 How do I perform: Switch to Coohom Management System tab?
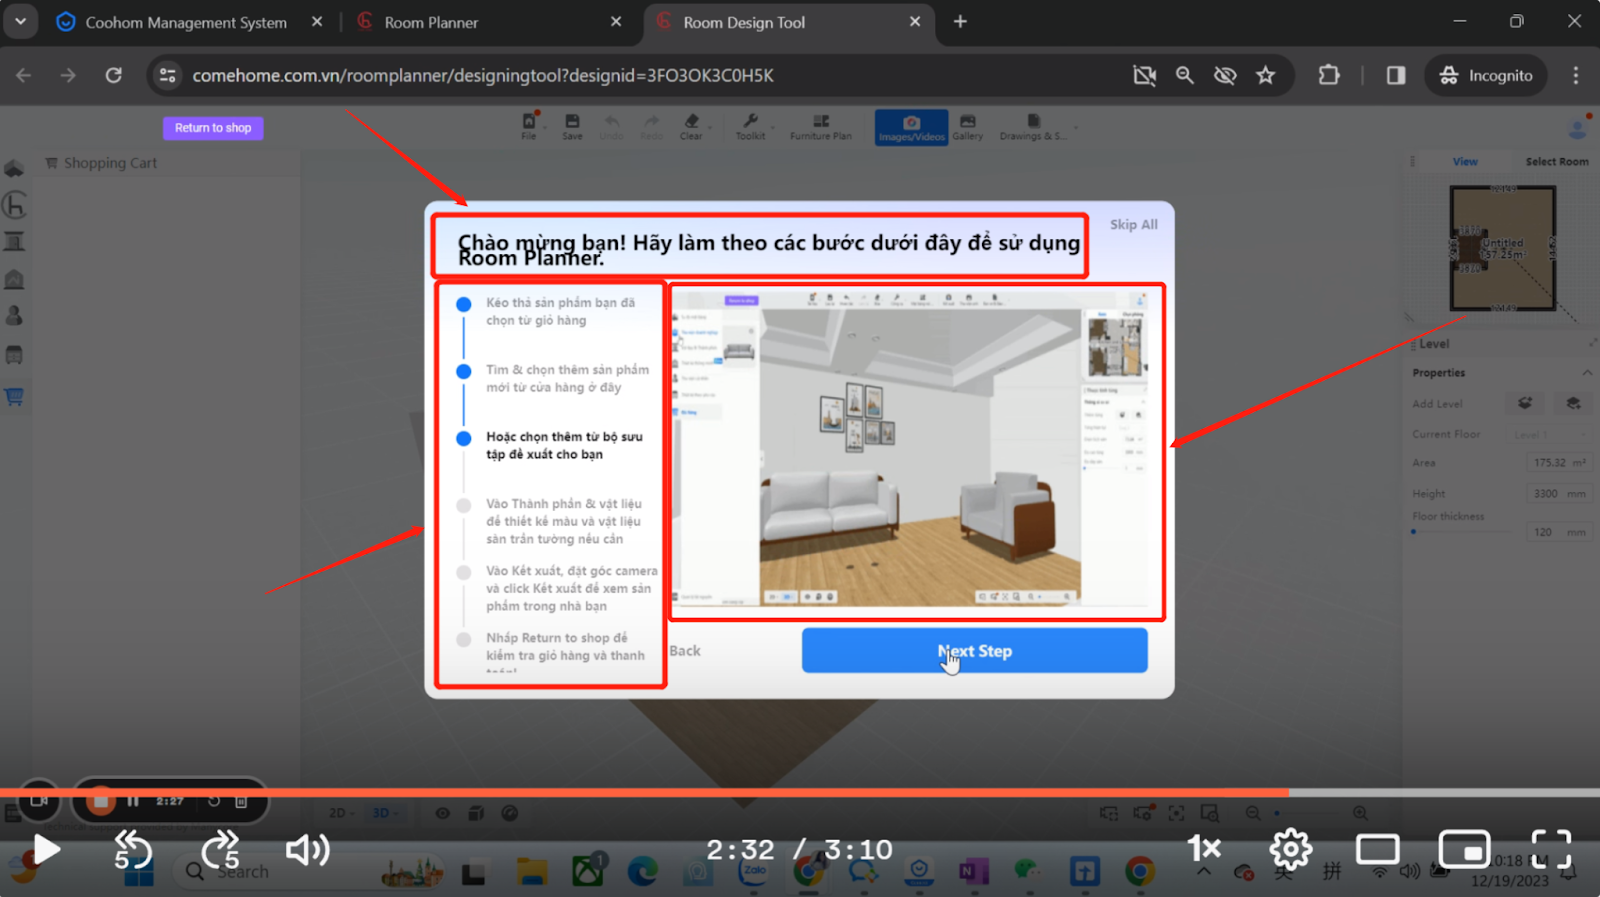(186, 22)
